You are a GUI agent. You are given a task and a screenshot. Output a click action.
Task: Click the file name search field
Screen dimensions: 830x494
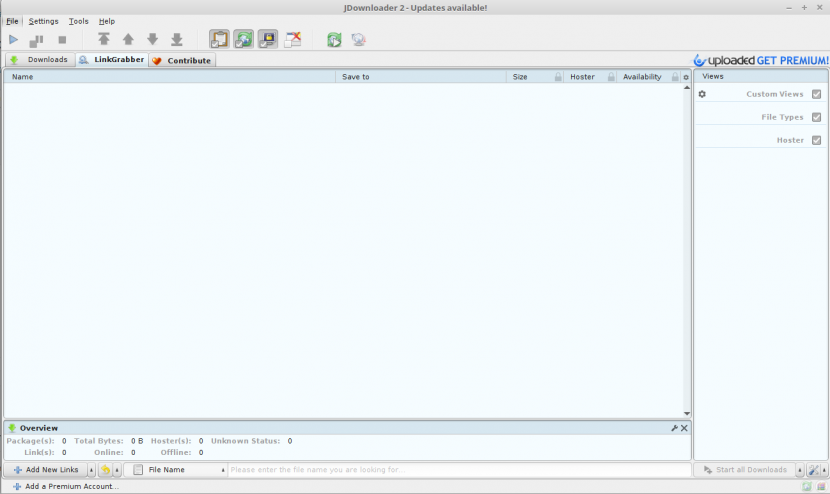458,470
